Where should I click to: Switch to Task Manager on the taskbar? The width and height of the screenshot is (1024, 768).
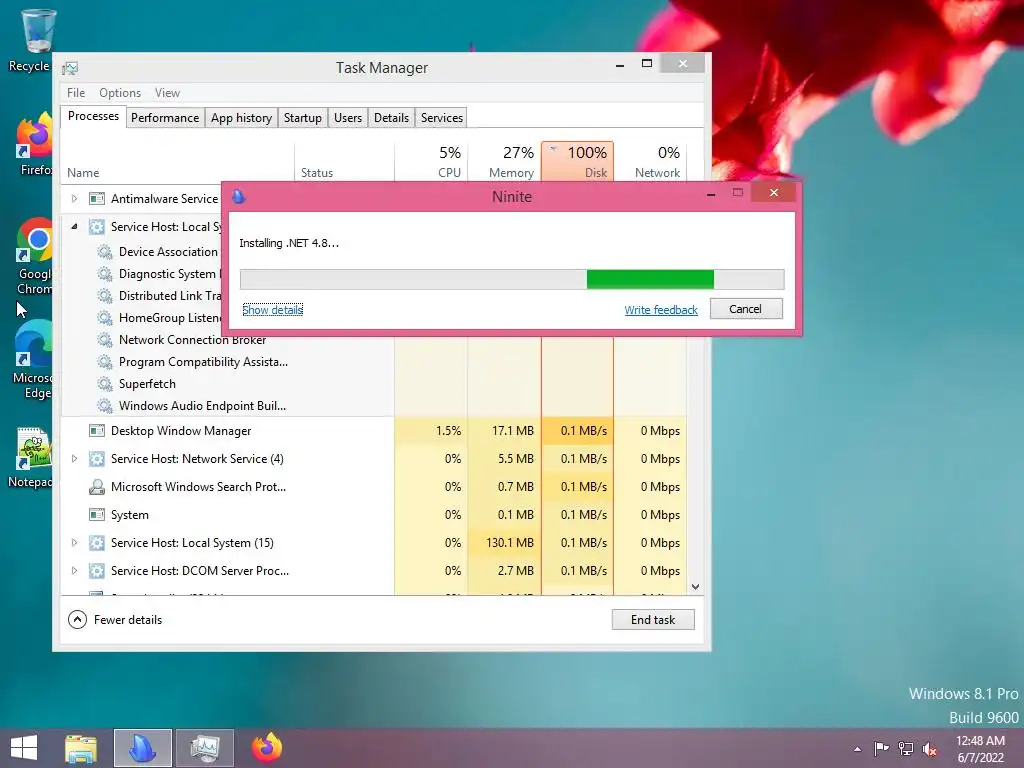tap(204, 748)
